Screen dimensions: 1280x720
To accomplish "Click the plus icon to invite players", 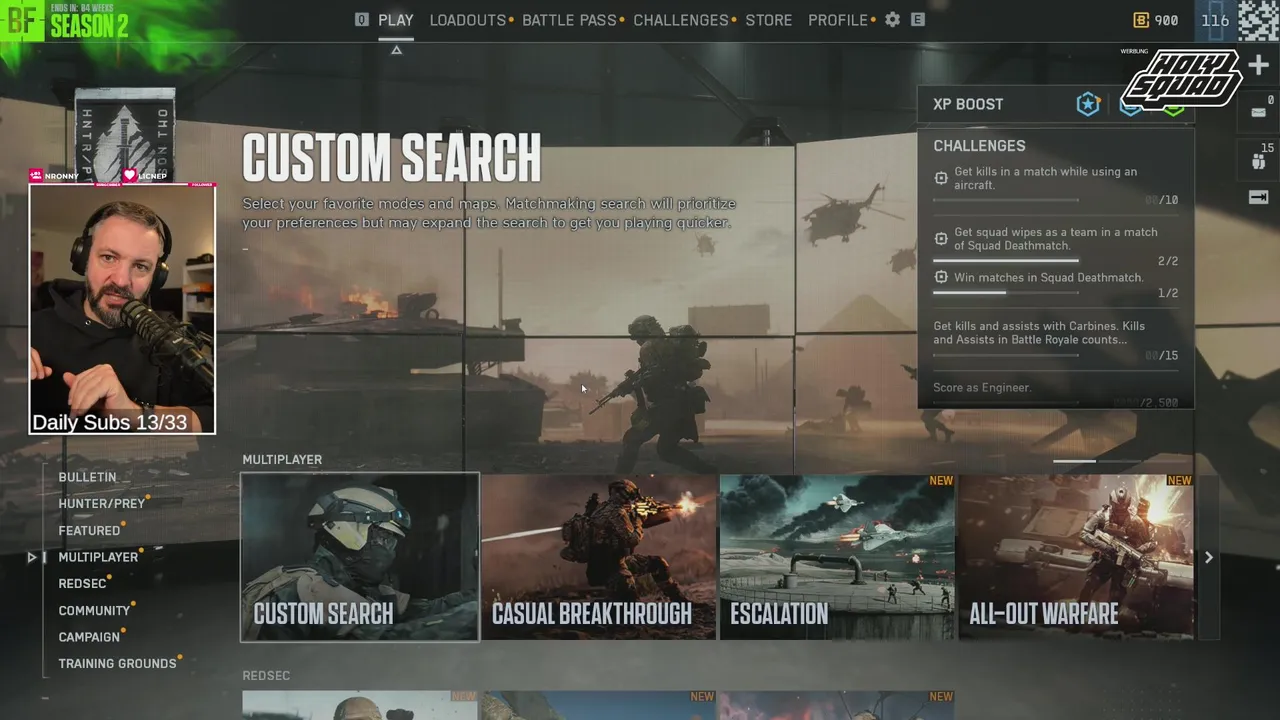I will (x=1259, y=65).
